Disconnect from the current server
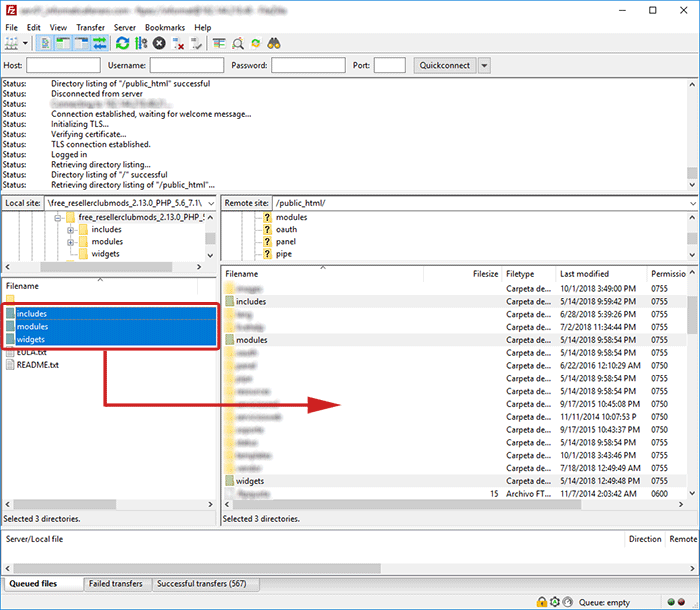The image size is (700, 610). (x=178, y=43)
